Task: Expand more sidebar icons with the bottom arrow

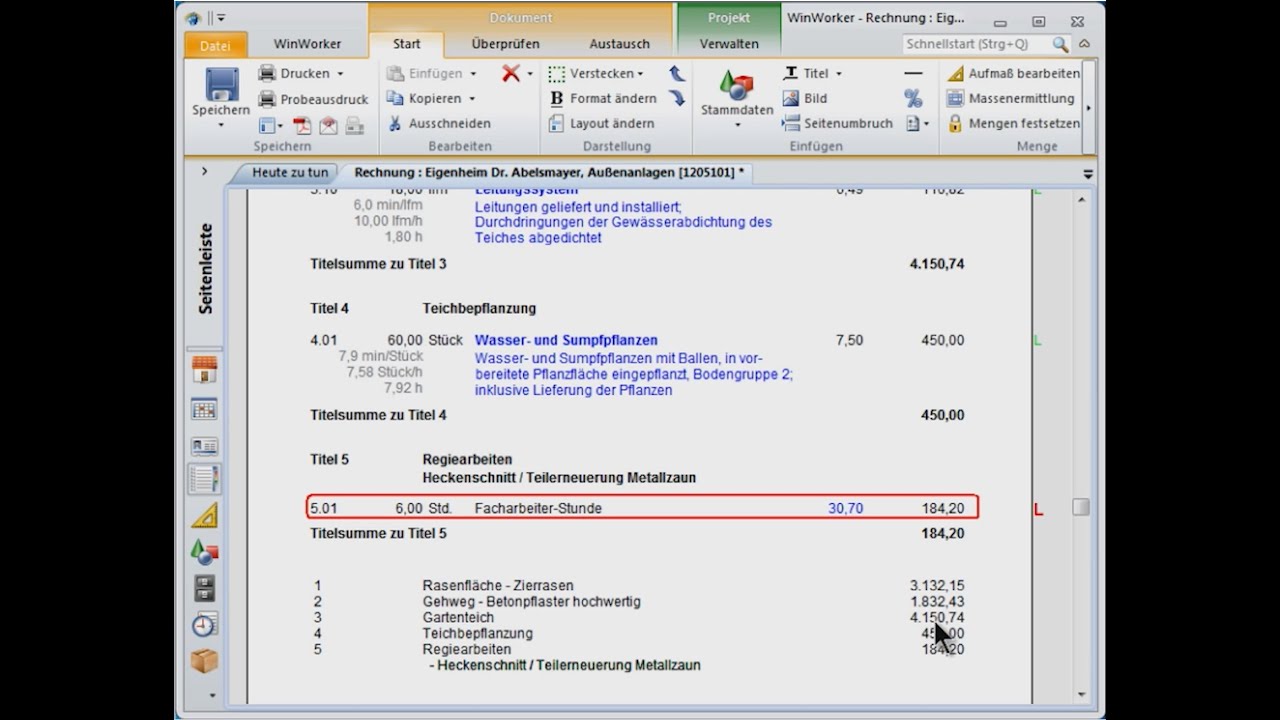Action: (211, 695)
